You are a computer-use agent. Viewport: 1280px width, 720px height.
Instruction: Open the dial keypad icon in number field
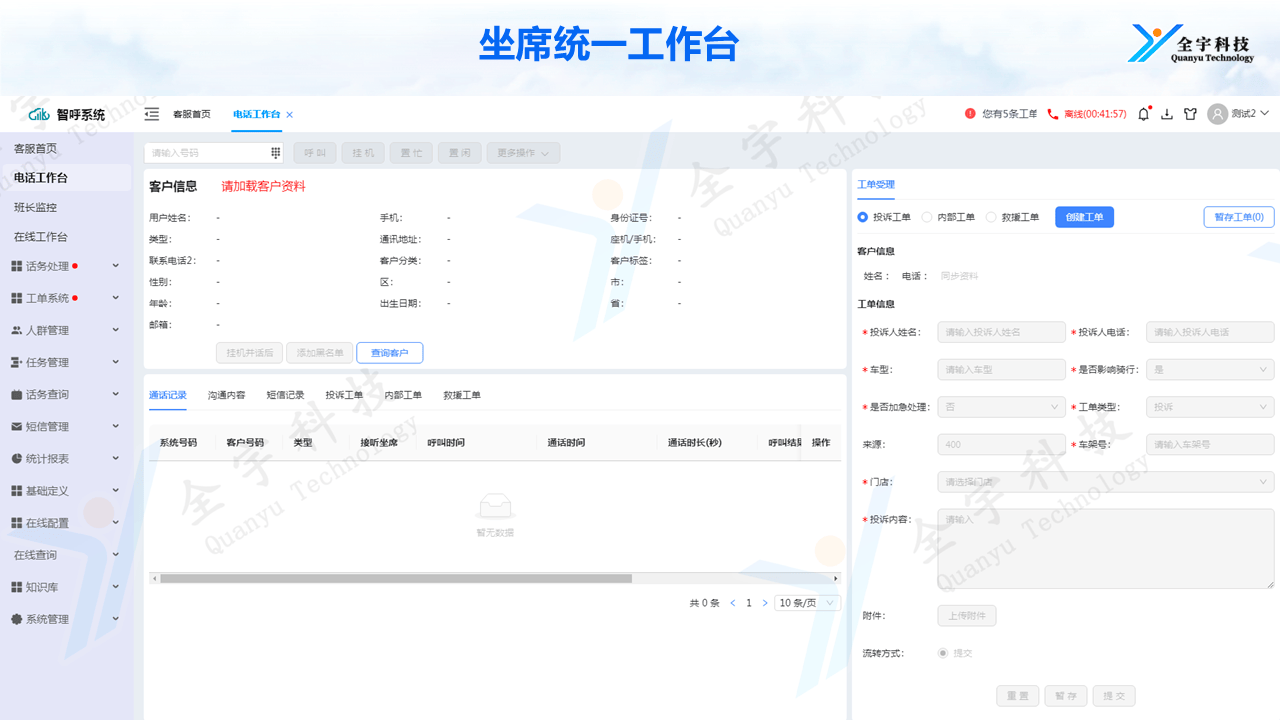pos(276,153)
